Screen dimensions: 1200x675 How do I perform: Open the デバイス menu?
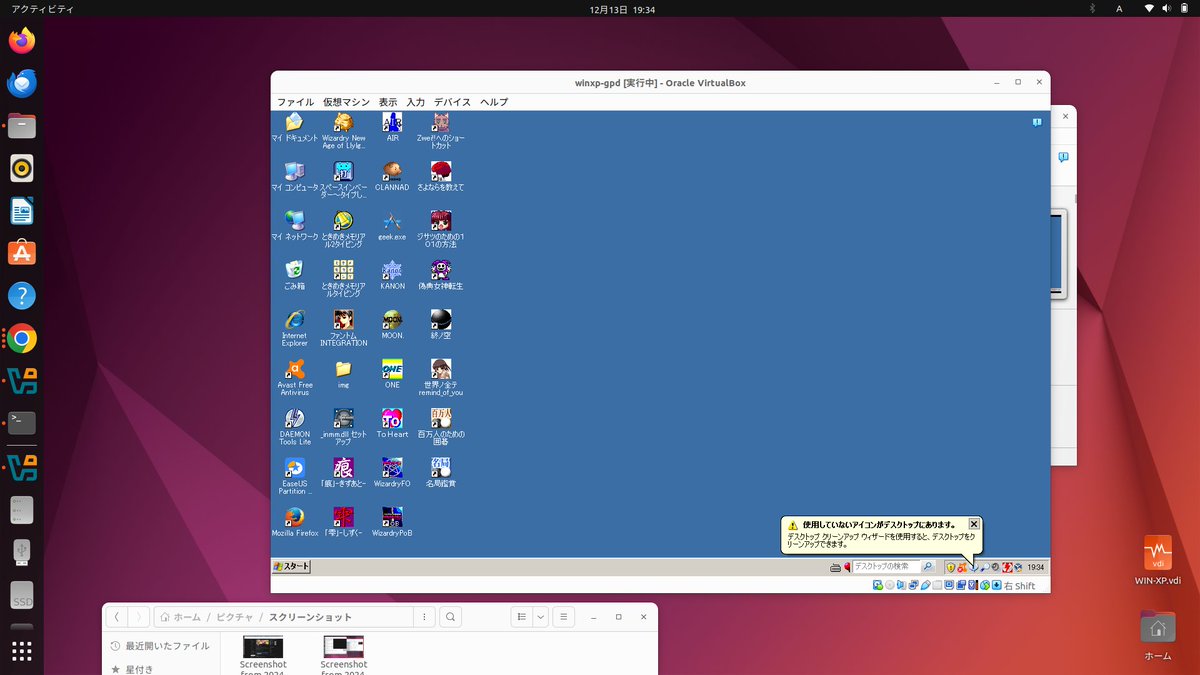click(x=452, y=102)
